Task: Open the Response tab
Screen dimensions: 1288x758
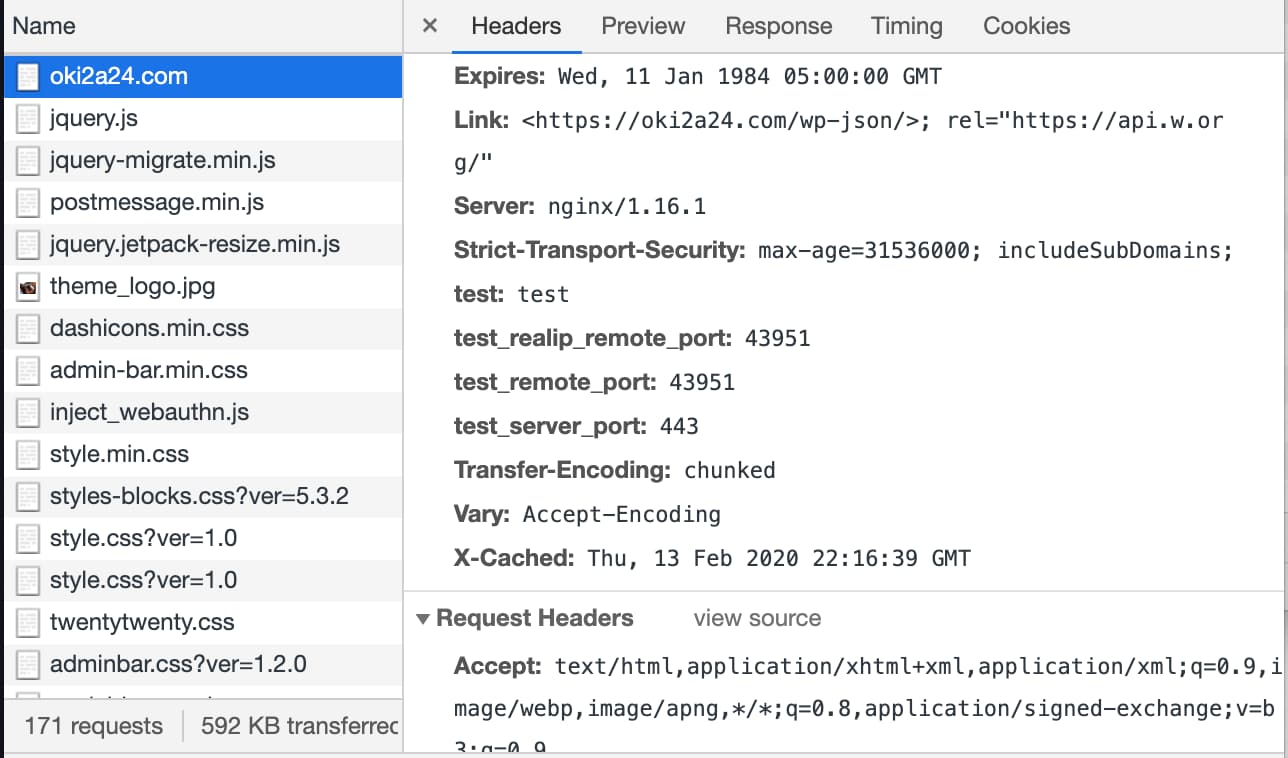Action: pyautogui.click(x=779, y=26)
